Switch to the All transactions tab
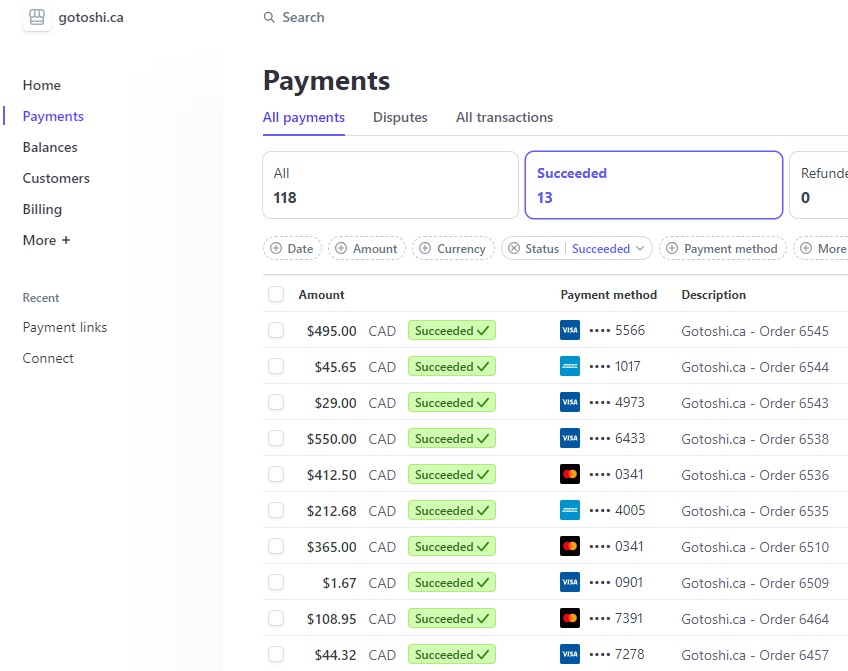Screen dimensions: 848x671 tap(504, 117)
